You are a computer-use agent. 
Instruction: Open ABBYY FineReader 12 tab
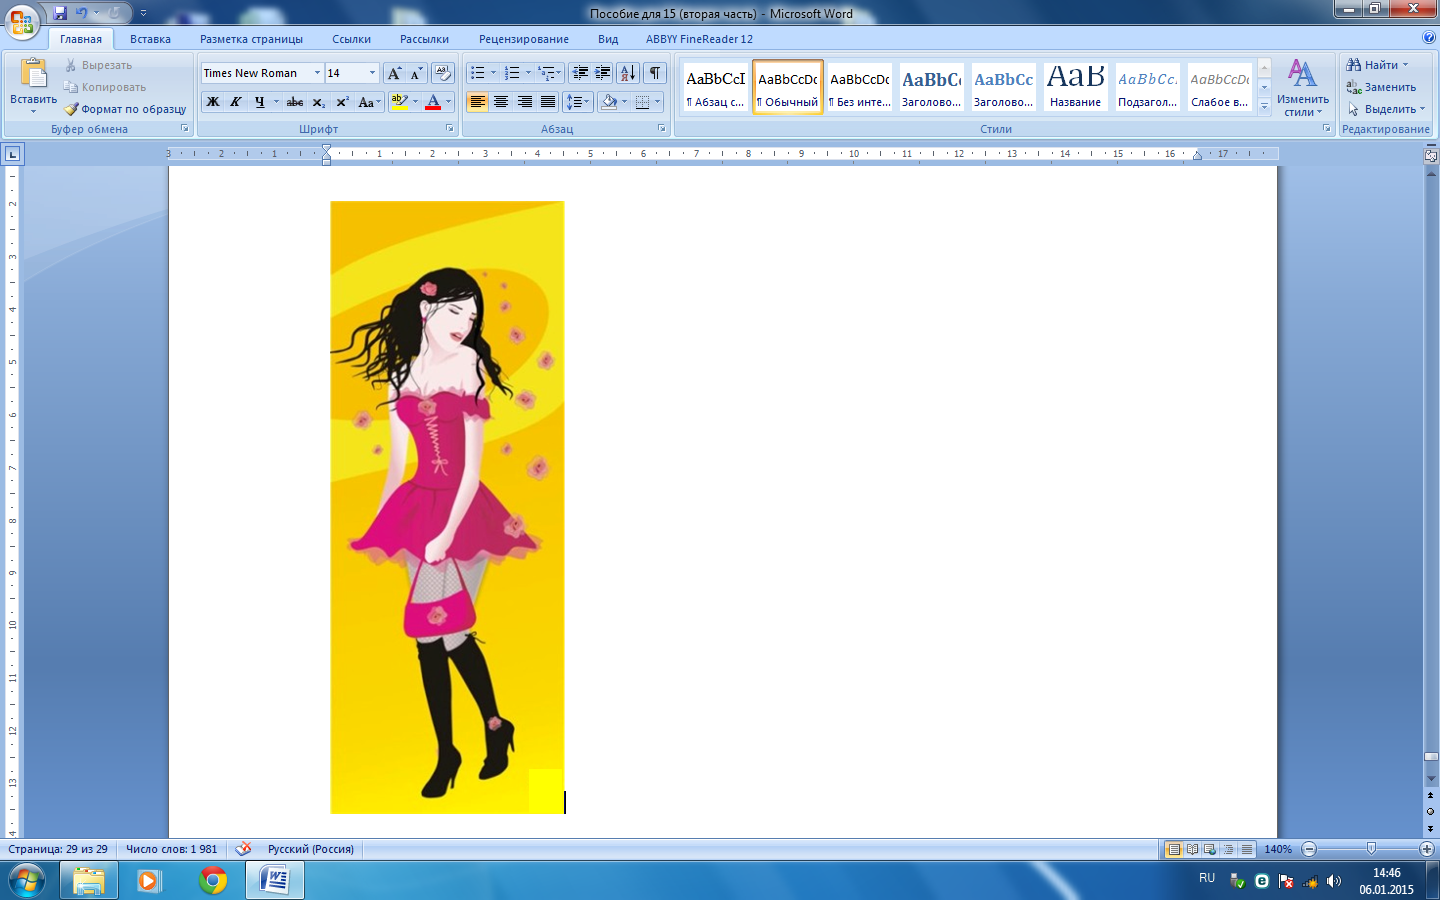(x=699, y=39)
